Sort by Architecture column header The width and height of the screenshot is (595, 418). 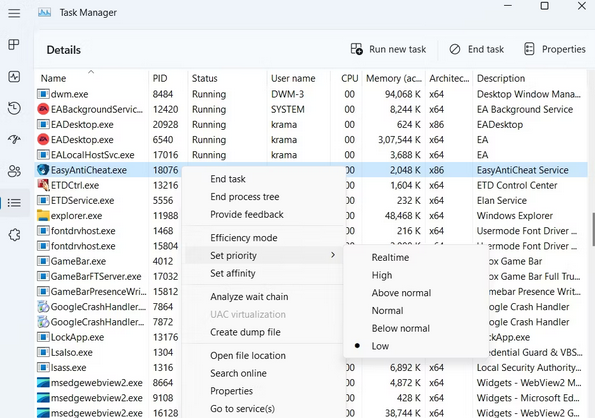(x=449, y=78)
